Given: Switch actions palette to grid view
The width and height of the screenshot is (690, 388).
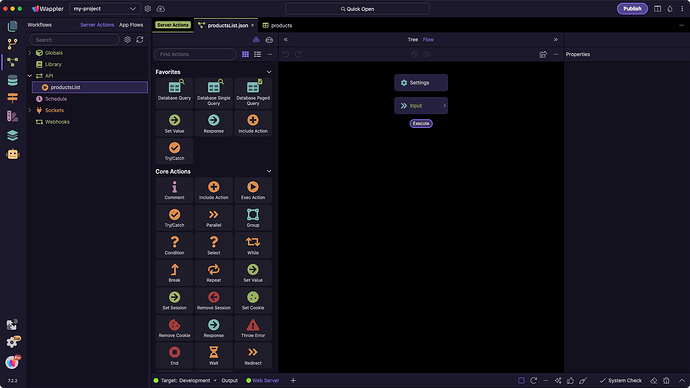Looking at the screenshot, I should [x=245, y=54].
